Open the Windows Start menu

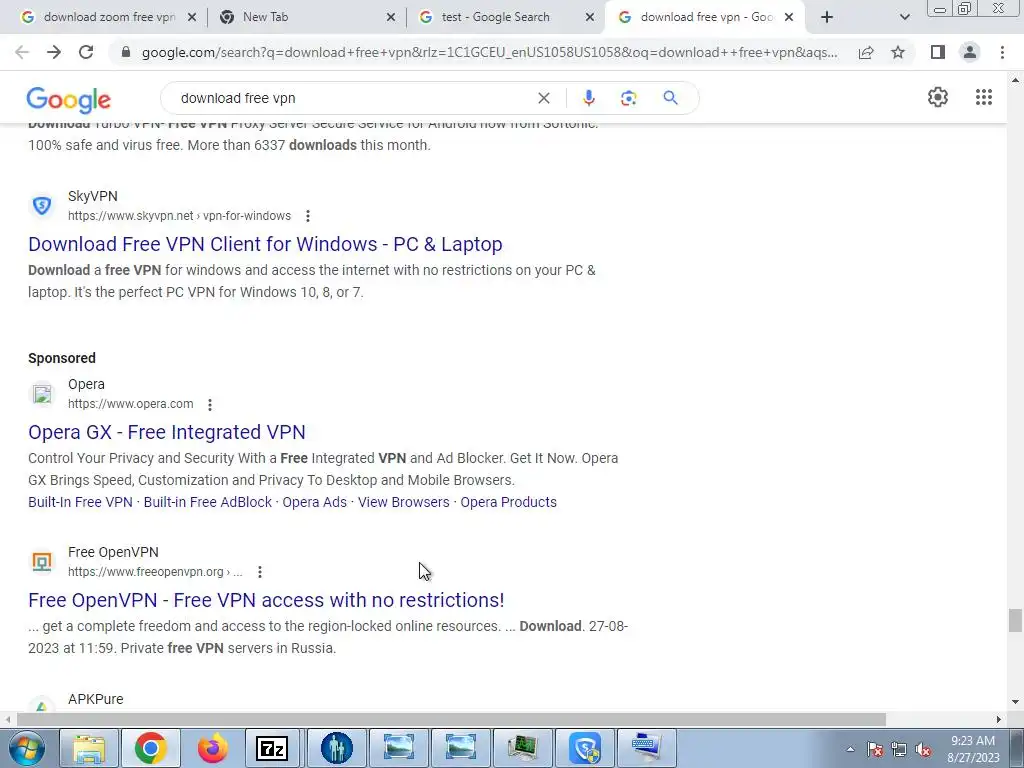point(27,748)
